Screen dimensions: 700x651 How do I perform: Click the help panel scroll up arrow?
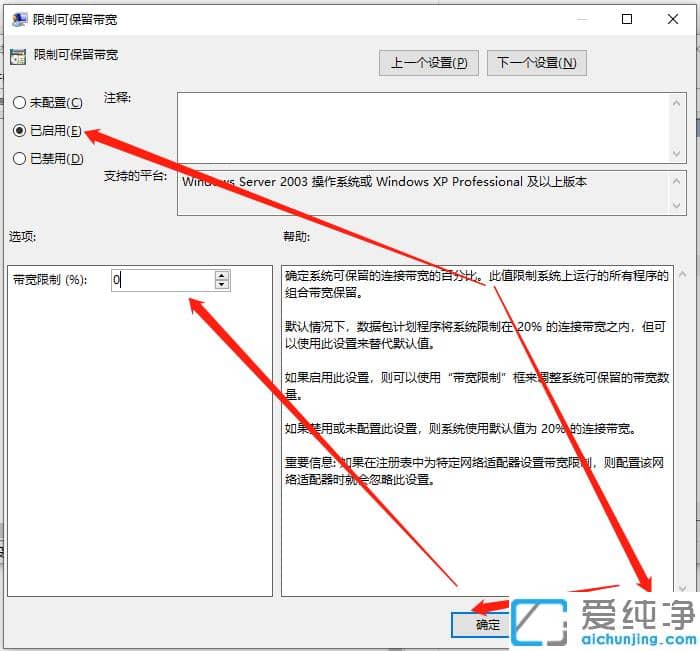pyautogui.click(x=682, y=274)
